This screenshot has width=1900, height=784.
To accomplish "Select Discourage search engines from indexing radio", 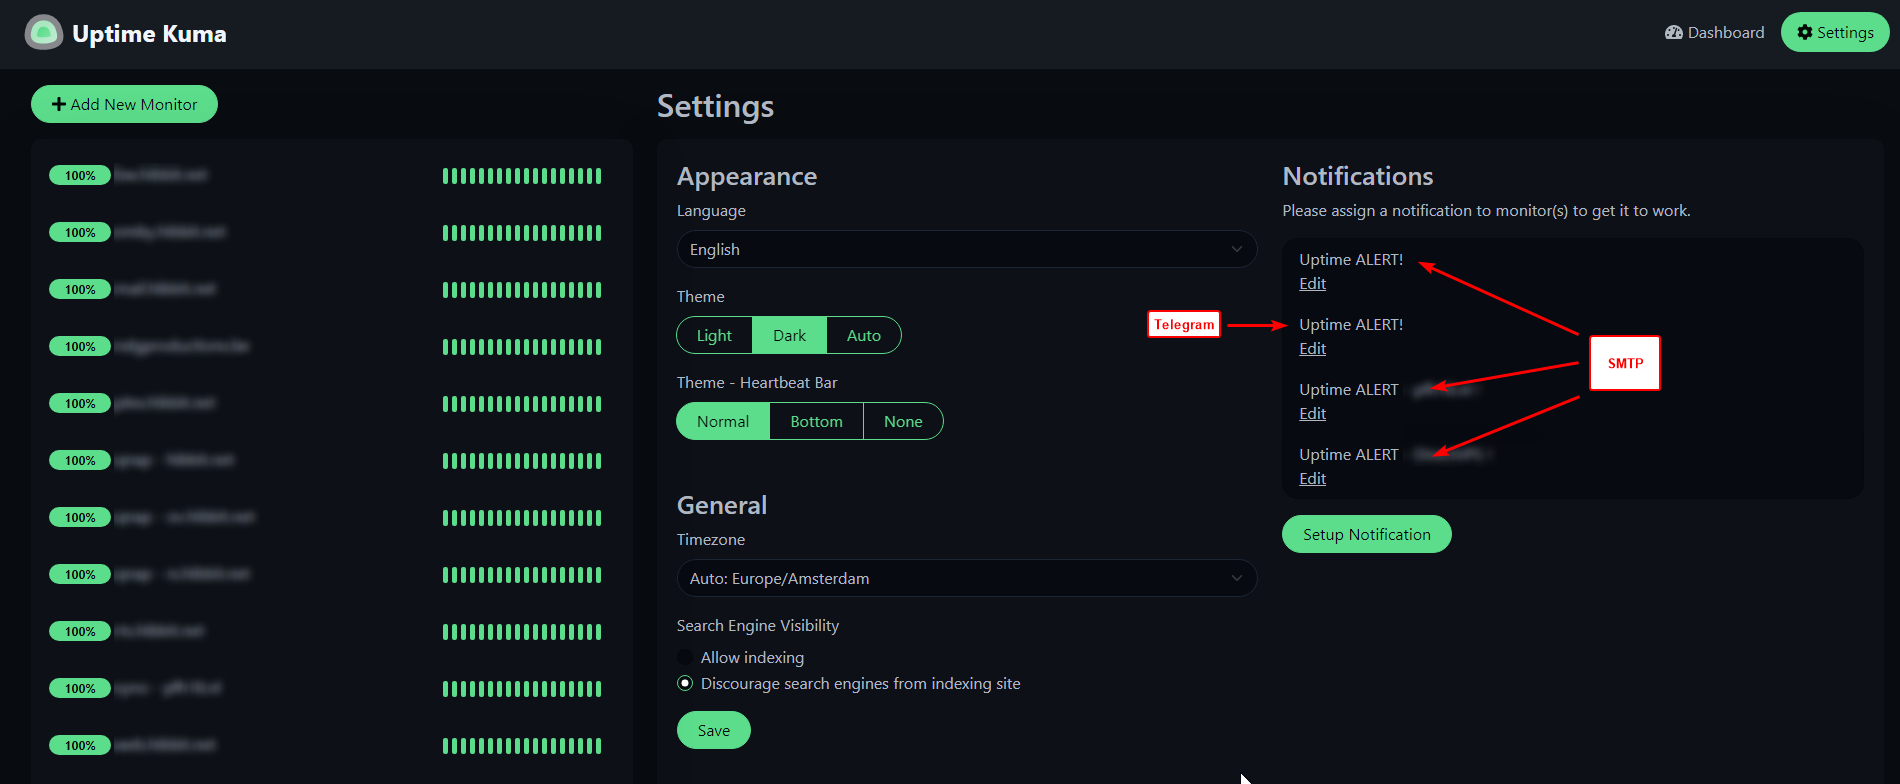I will click(x=685, y=683).
